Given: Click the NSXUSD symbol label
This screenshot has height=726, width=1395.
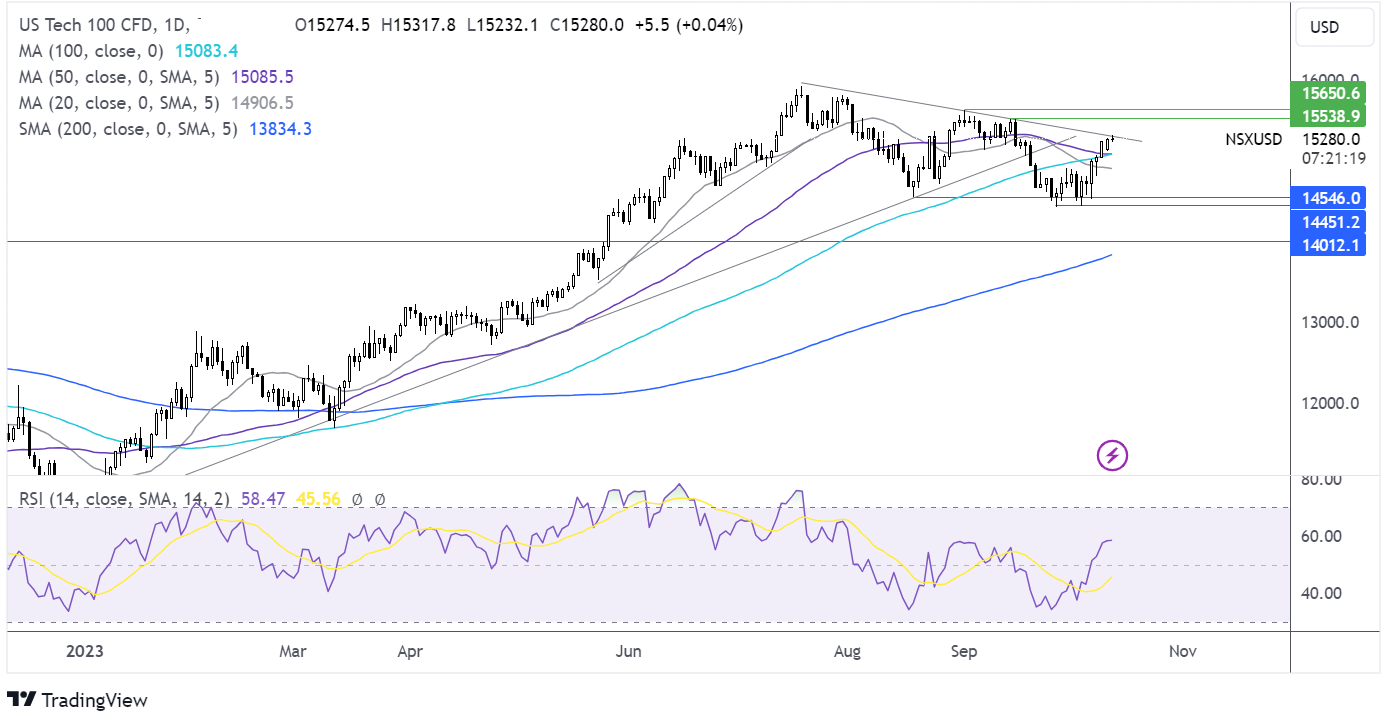Looking at the screenshot, I should point(1253,139).
